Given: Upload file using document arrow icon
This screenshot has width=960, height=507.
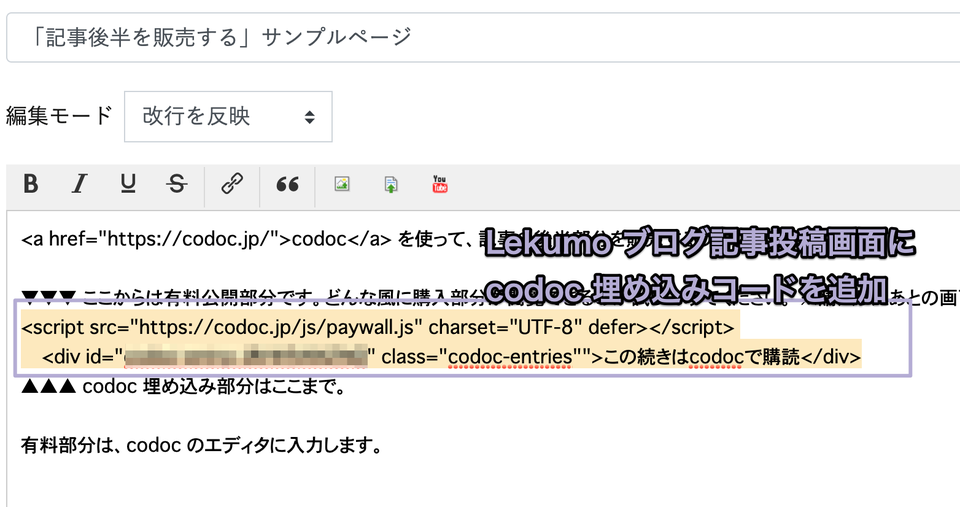Looking at the screenshot, I should tap(391, 184).
